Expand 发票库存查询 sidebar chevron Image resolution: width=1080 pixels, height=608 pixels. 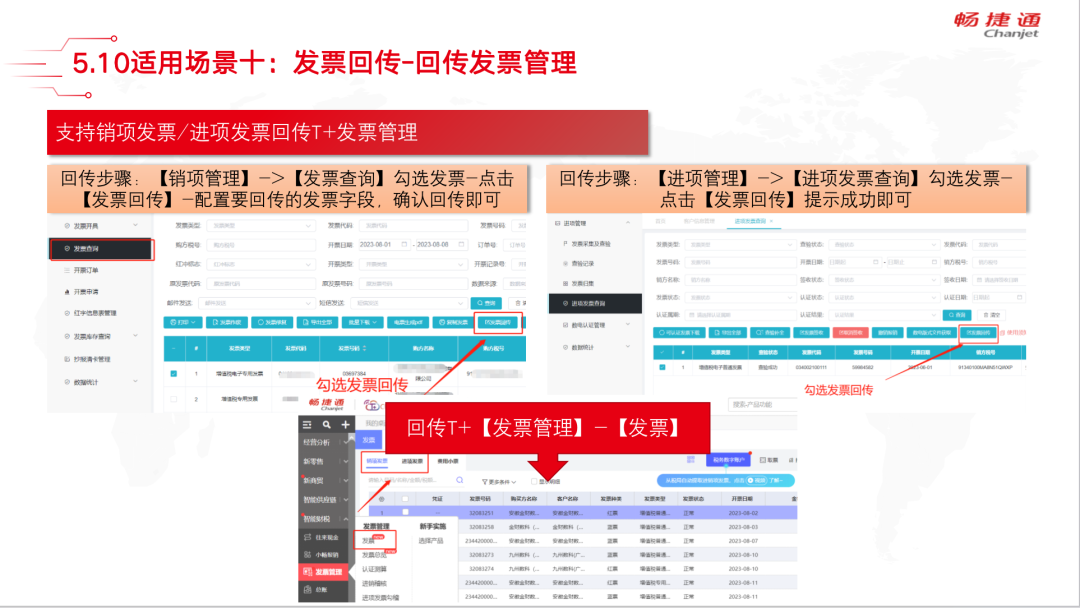tap(135, 336)
